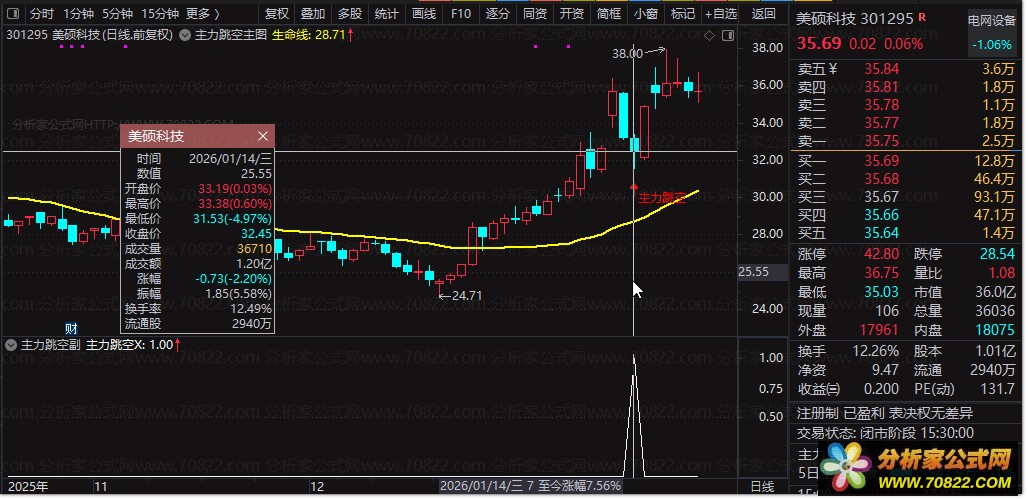The image size is (1028, 499).
Task: Click the 卖五 35.84 ask row
Action: [x=907, y=69]
